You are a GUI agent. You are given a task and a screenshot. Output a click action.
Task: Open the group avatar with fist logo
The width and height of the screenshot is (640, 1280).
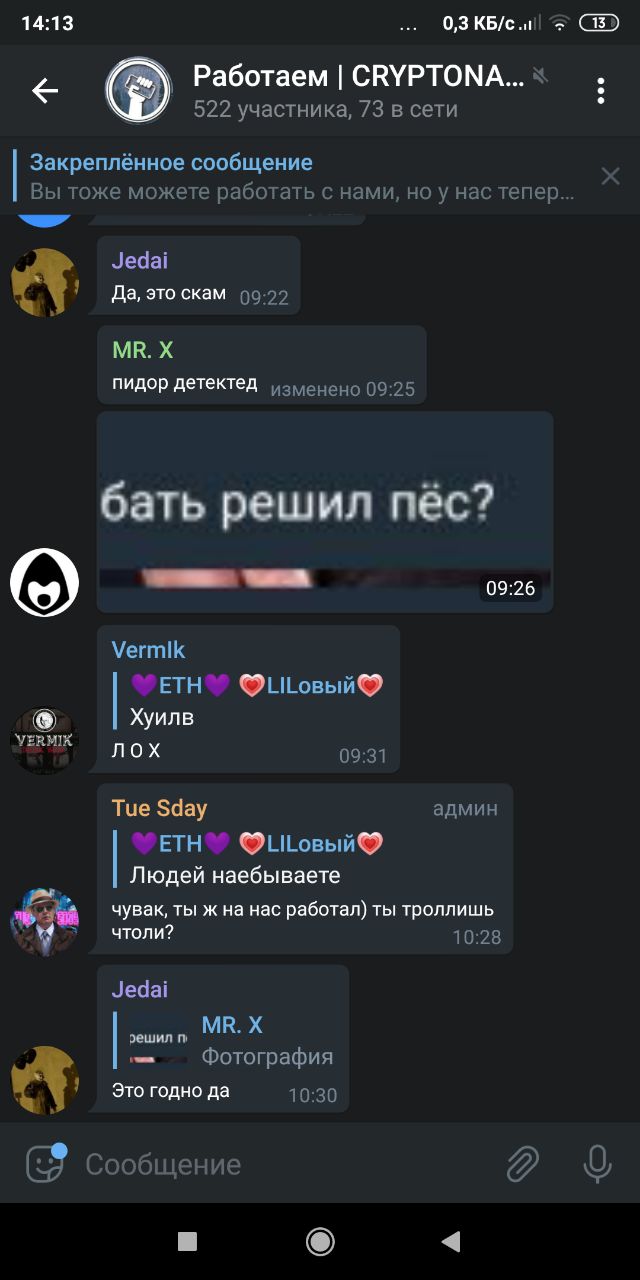coord(138,91)
